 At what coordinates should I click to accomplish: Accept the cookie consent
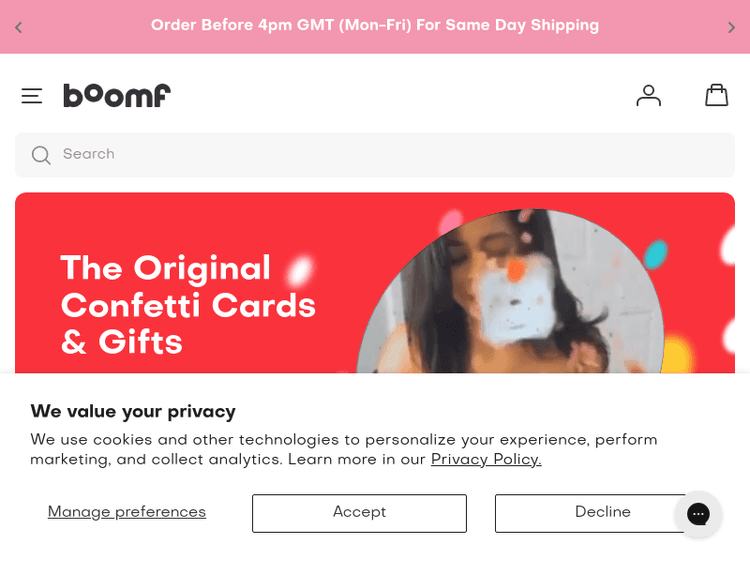click(359, 513)
